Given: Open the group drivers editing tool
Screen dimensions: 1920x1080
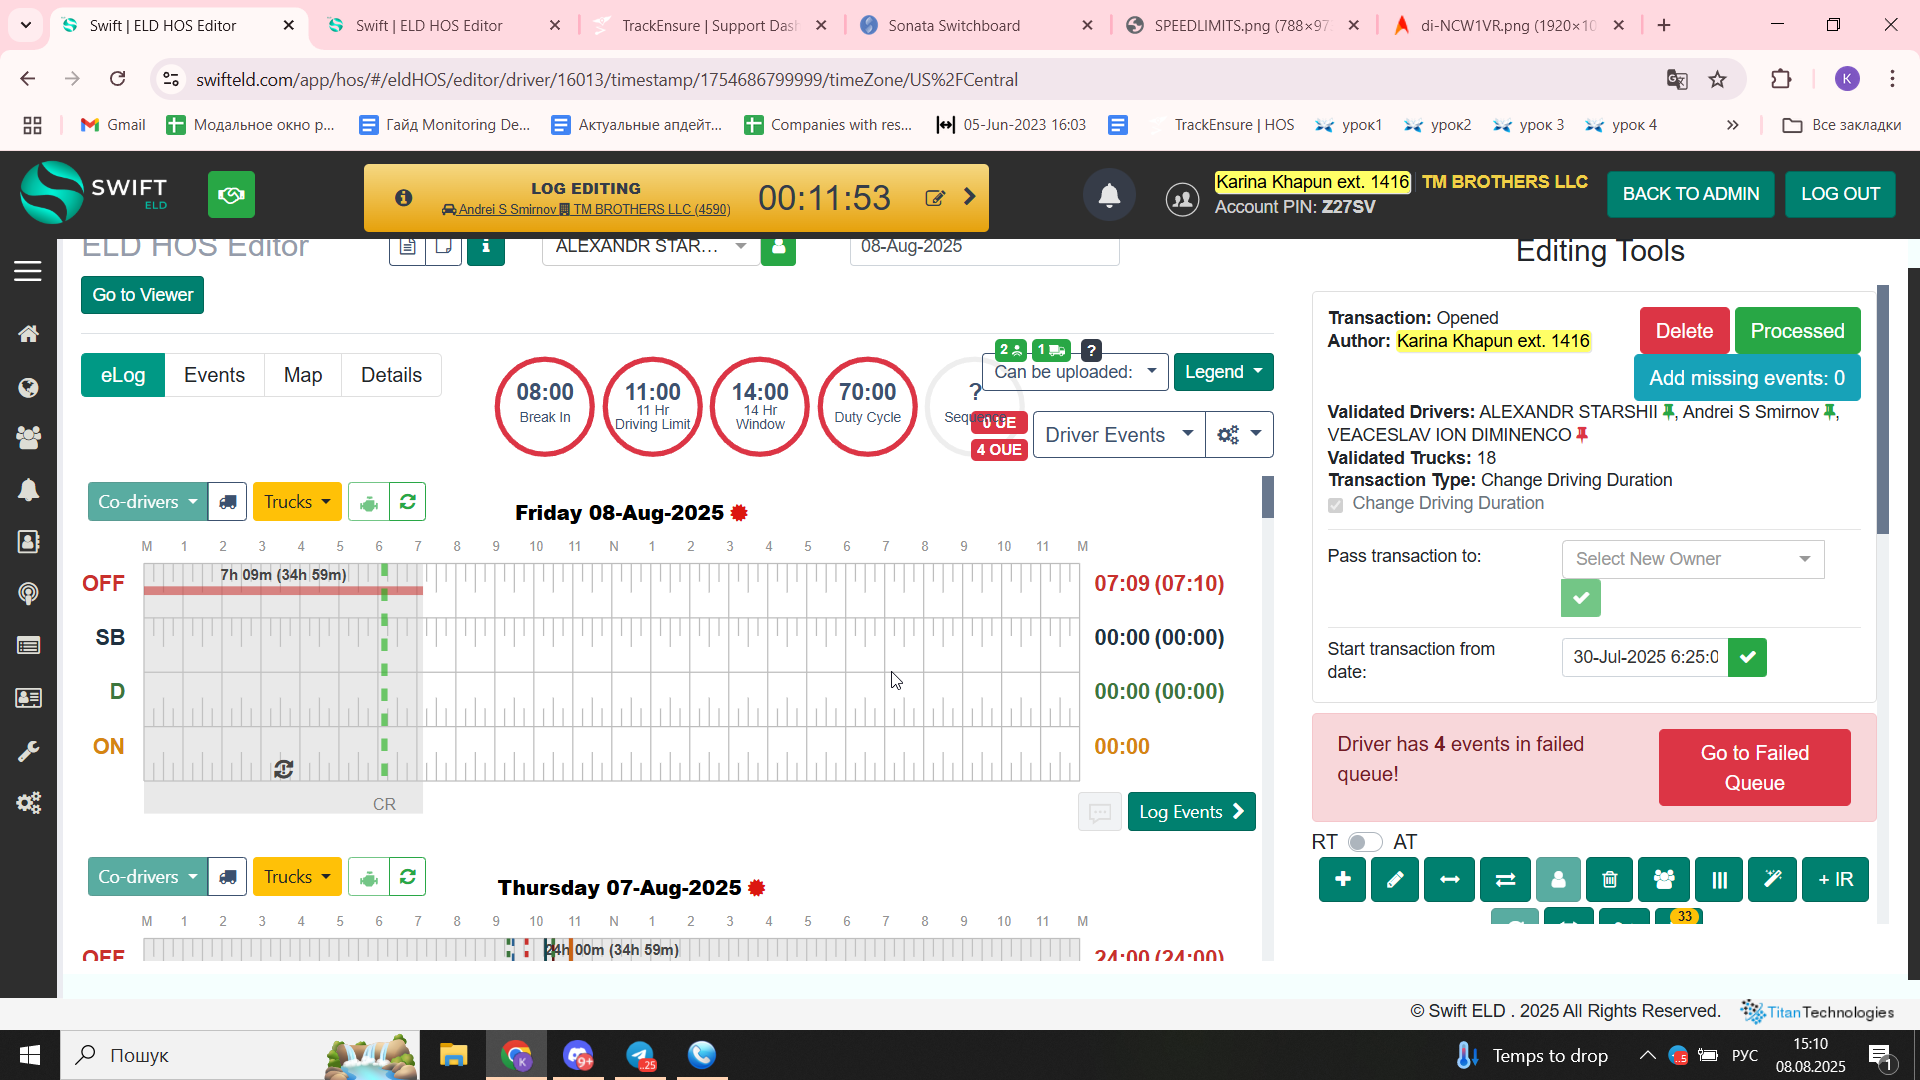Looking at the screenshot, I should pyautogui.click(x=1664, y=880).
